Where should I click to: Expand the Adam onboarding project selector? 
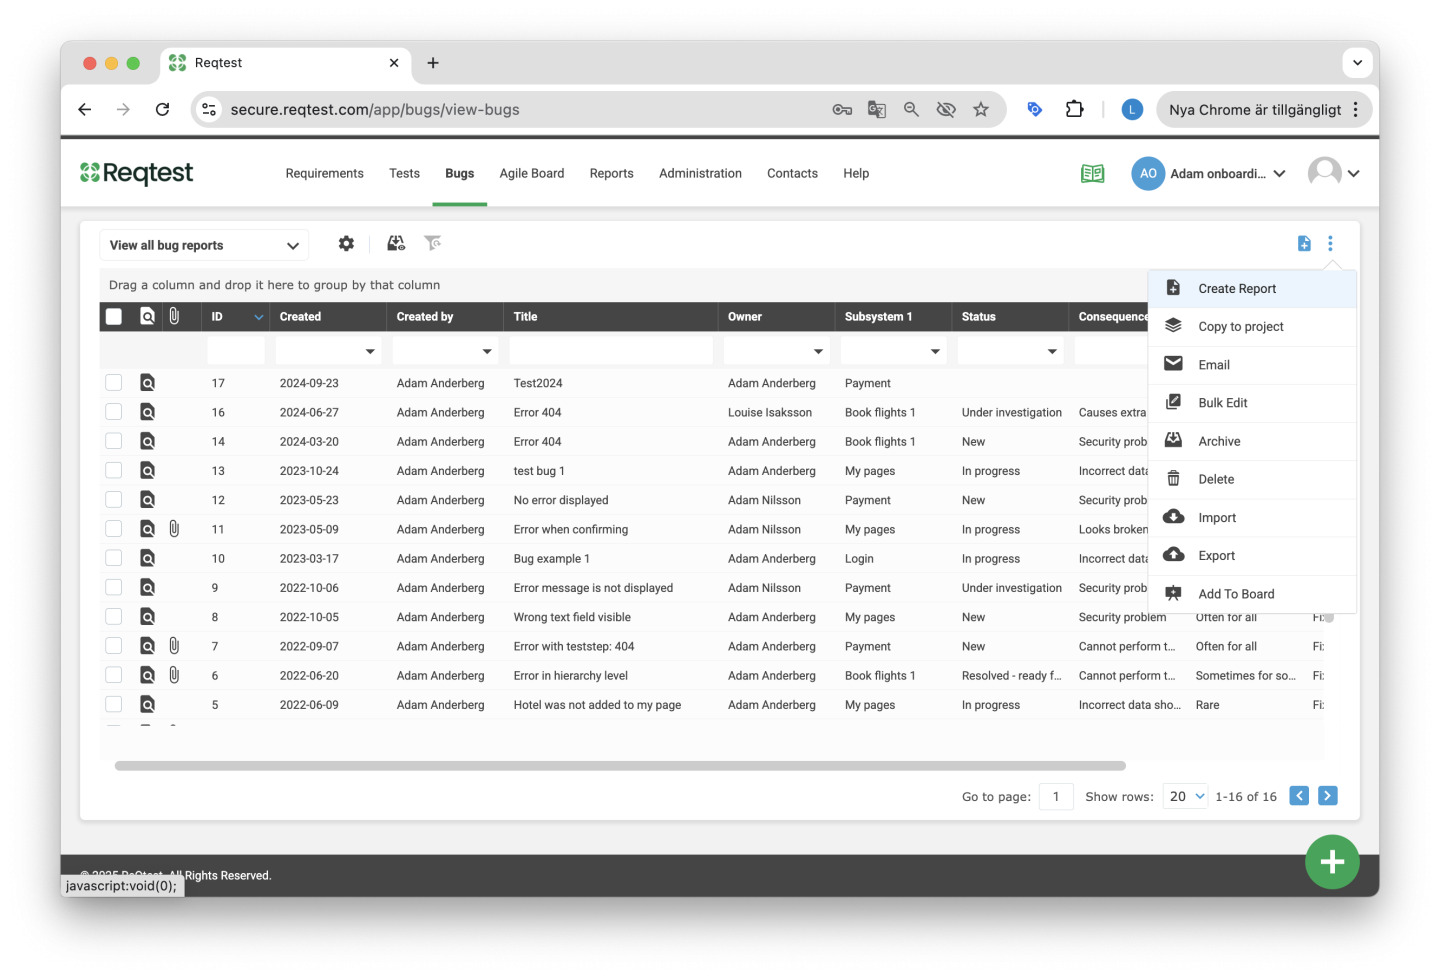(x=1279, y=174)
